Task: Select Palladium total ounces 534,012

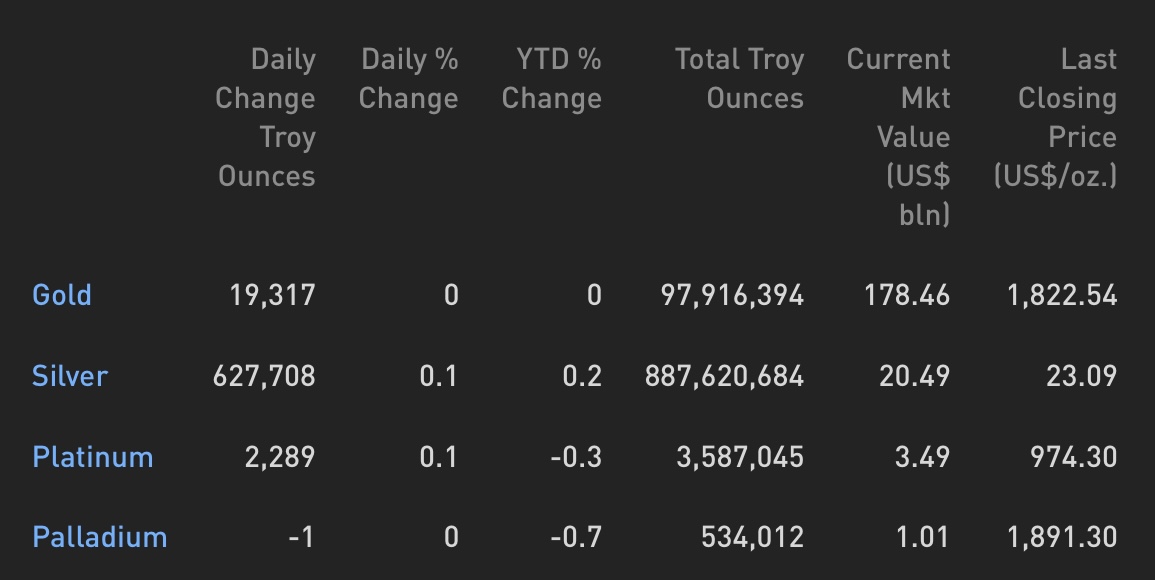Action: click(752, 537)
